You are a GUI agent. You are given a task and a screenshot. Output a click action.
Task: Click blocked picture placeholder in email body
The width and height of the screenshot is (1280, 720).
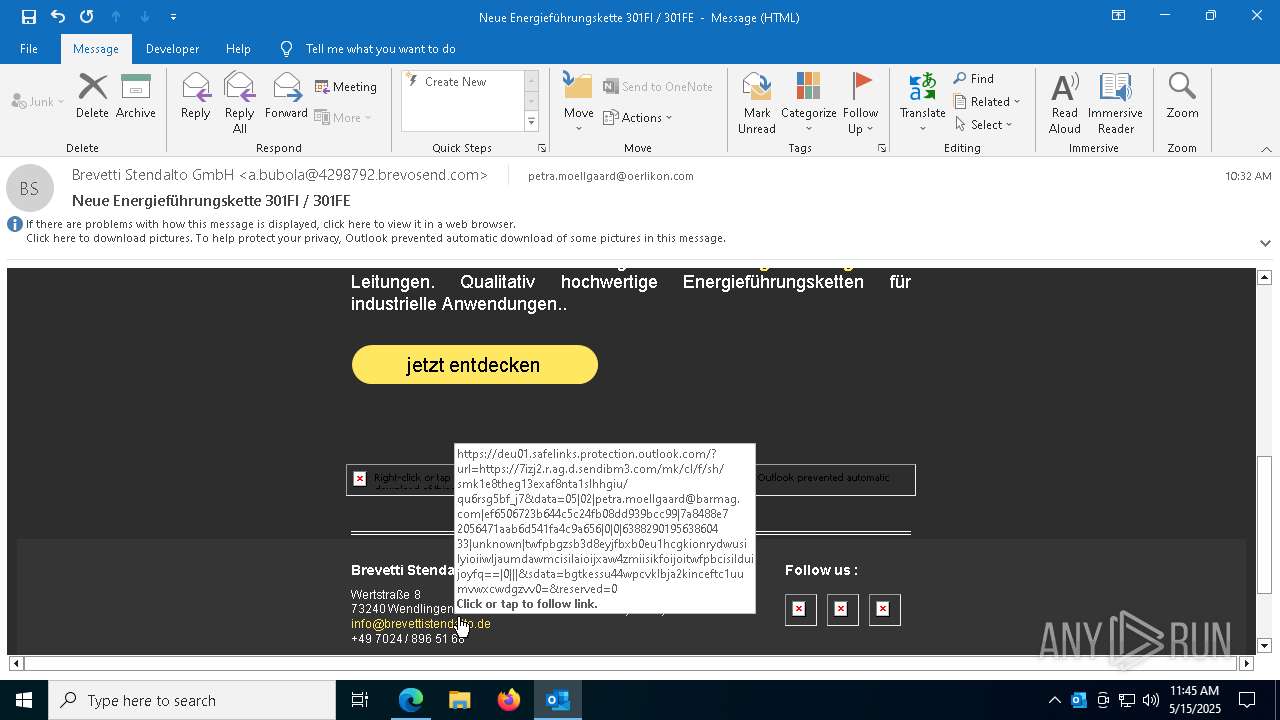click(400, 480)
